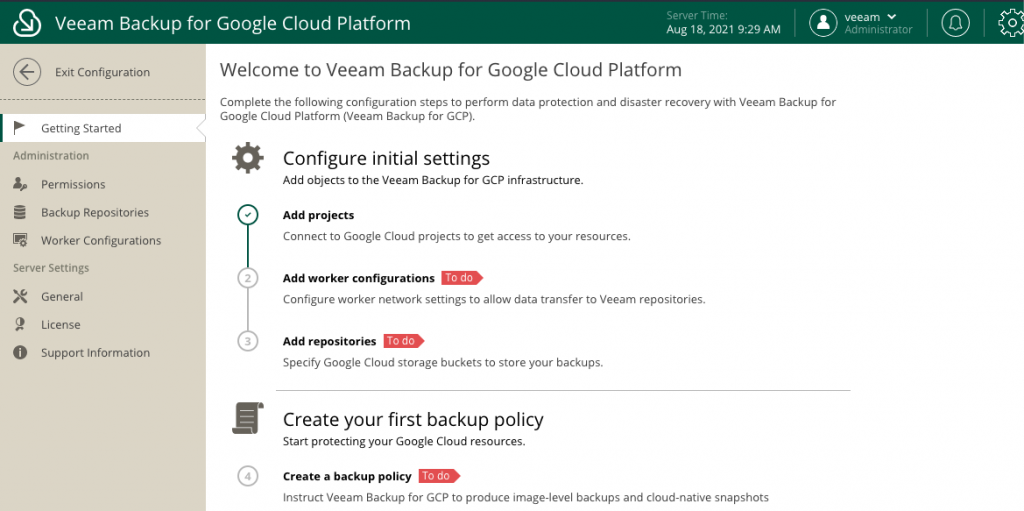Open Backup Repositories page
Screen dimensions: 1024x511
(x=95, y=212)
